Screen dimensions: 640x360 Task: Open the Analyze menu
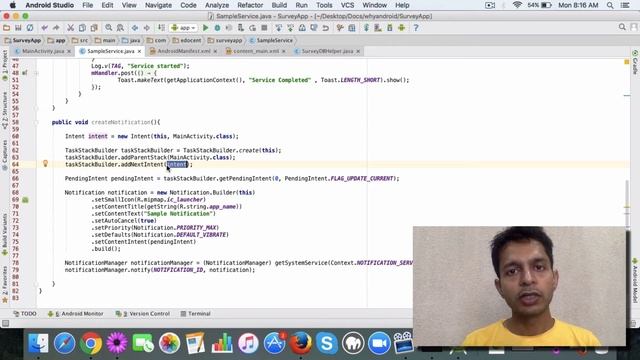click(x=217, y=5)
